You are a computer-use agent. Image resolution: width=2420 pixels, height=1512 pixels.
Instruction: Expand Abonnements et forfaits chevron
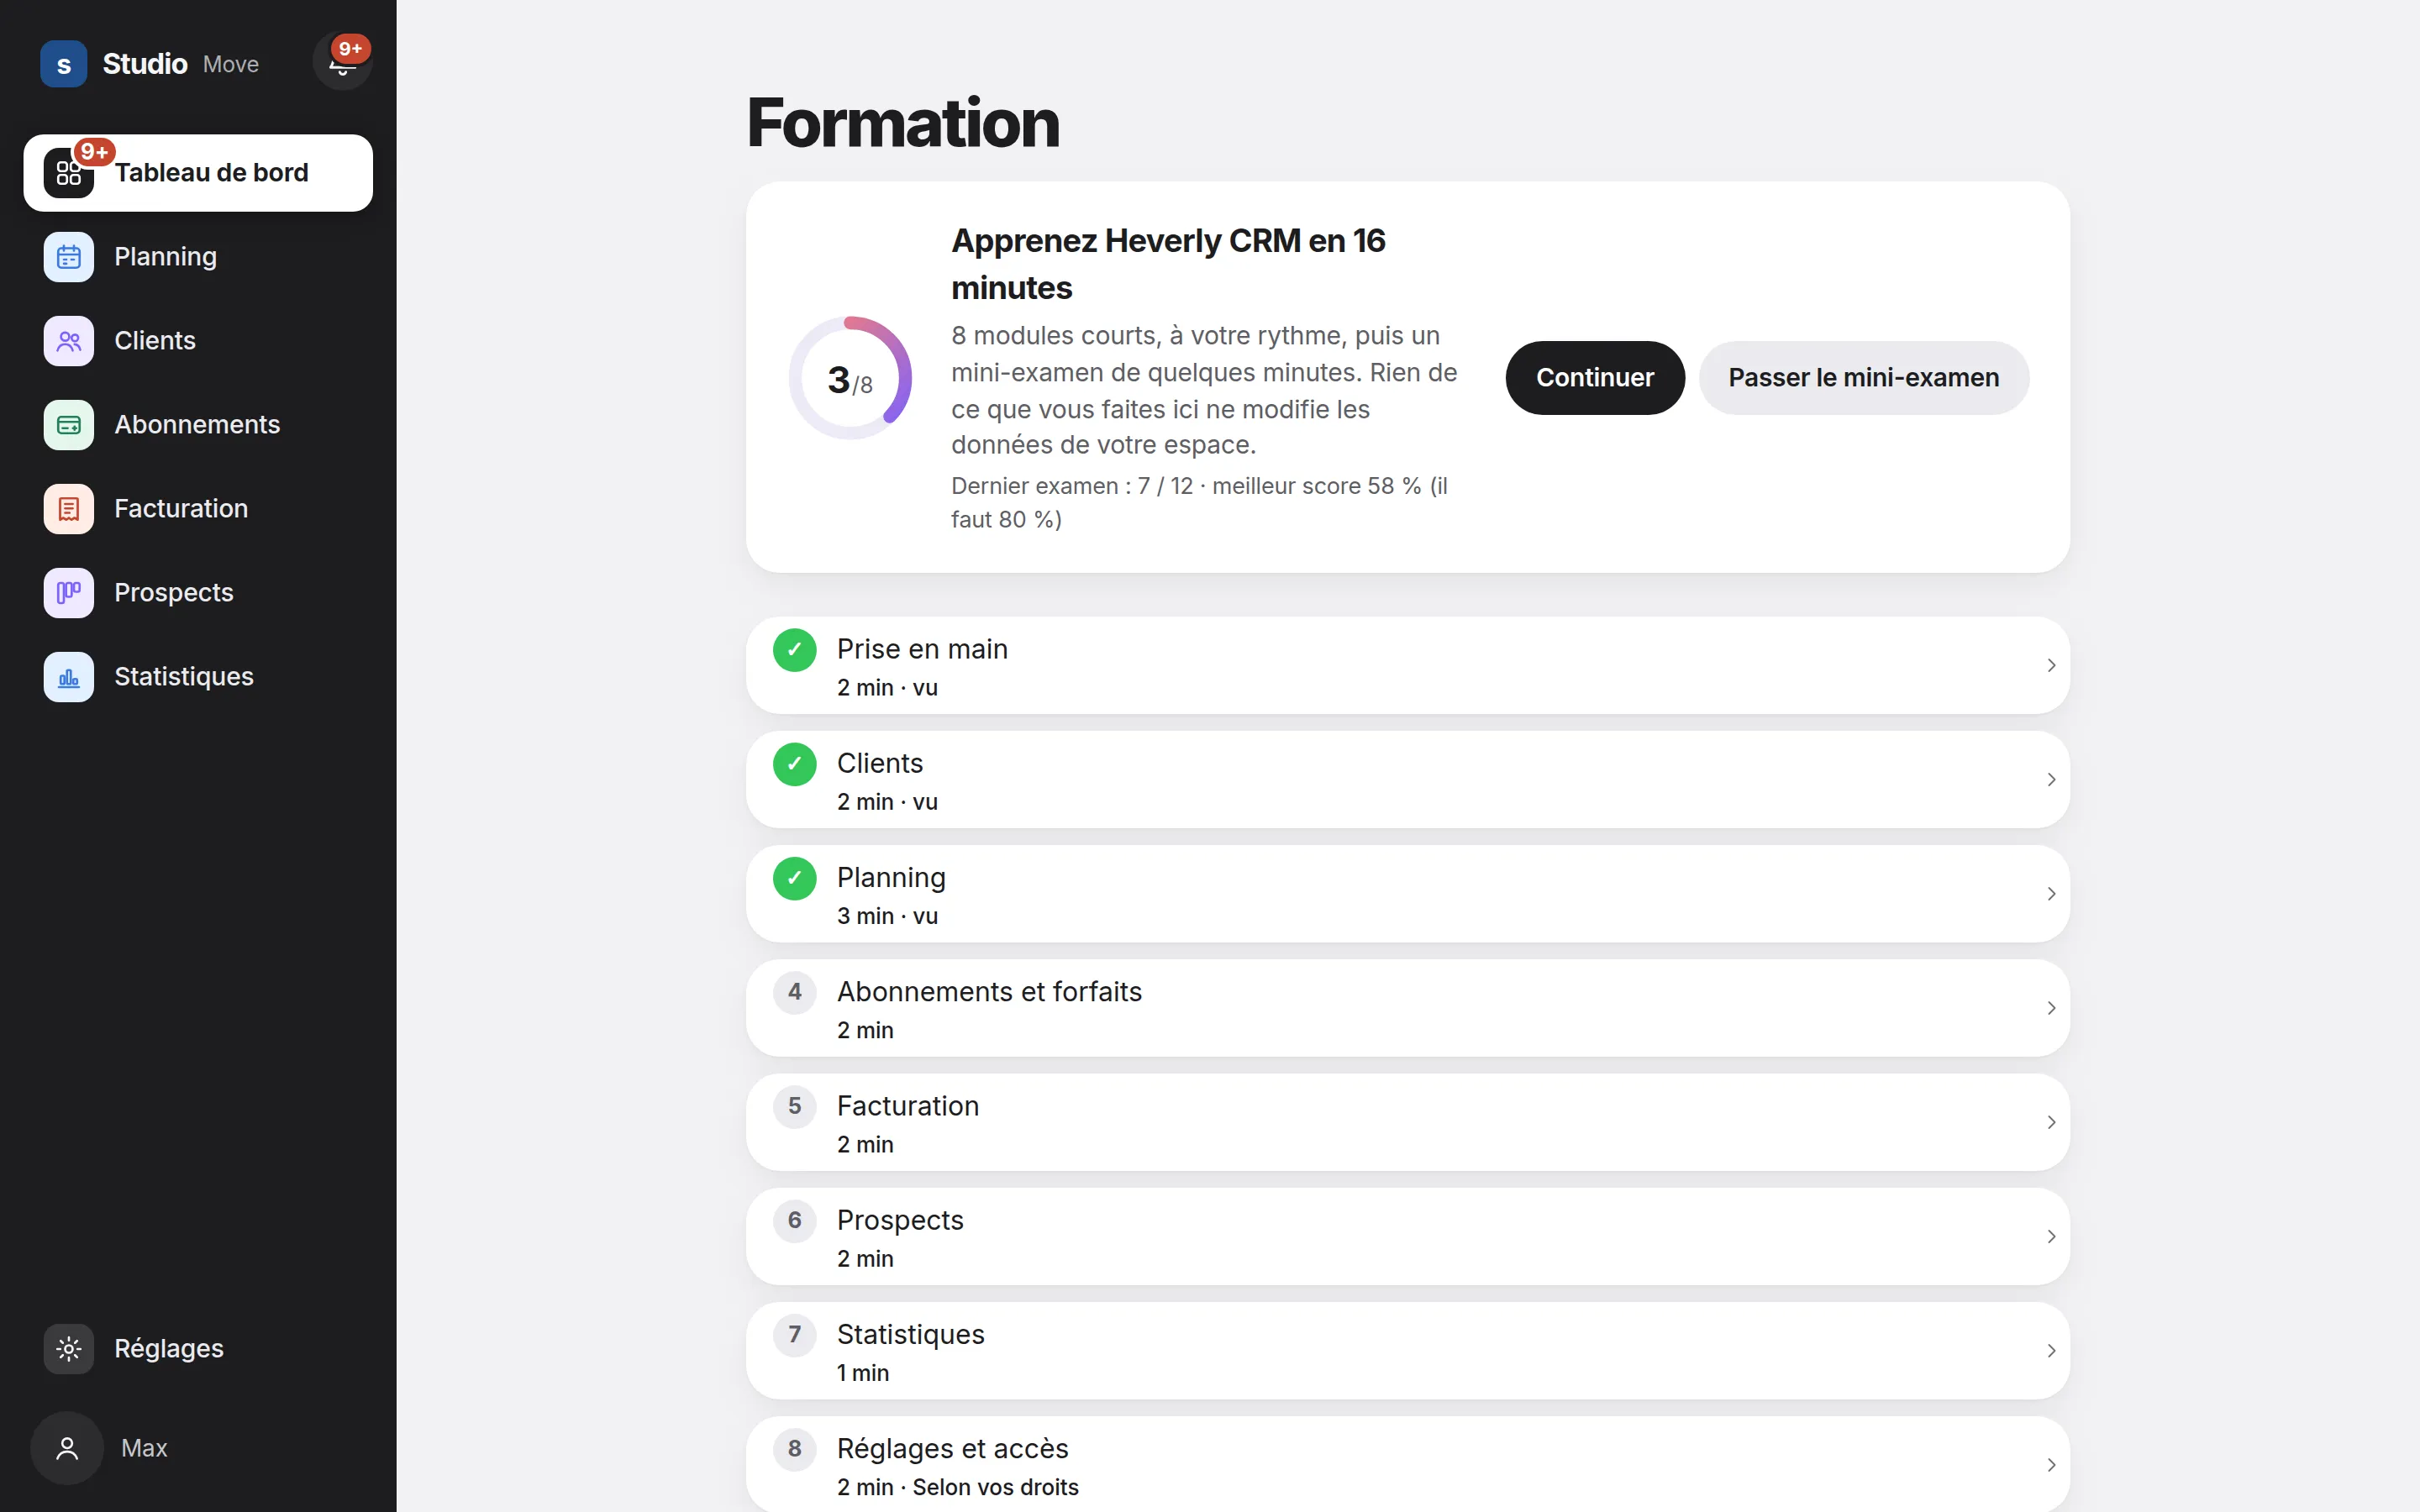[2051, 1007]
